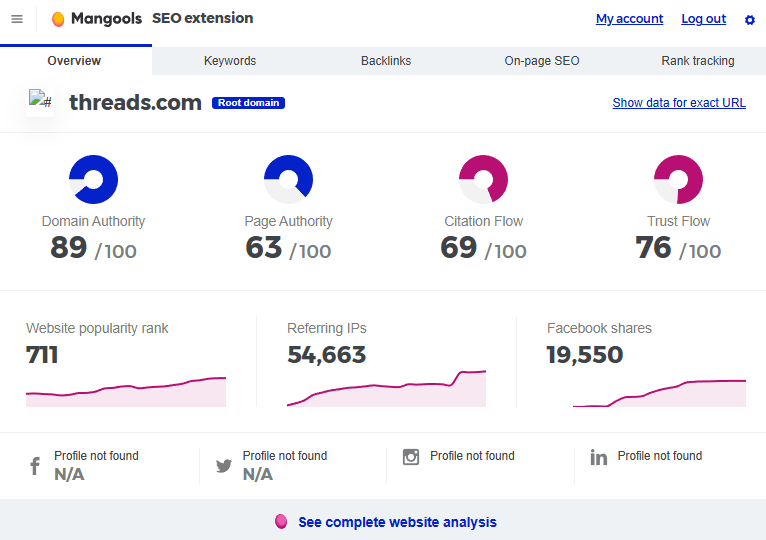Click the N/A value under Facebook
The height and width of the screenshot is (540, 766).
coord(69,475)
